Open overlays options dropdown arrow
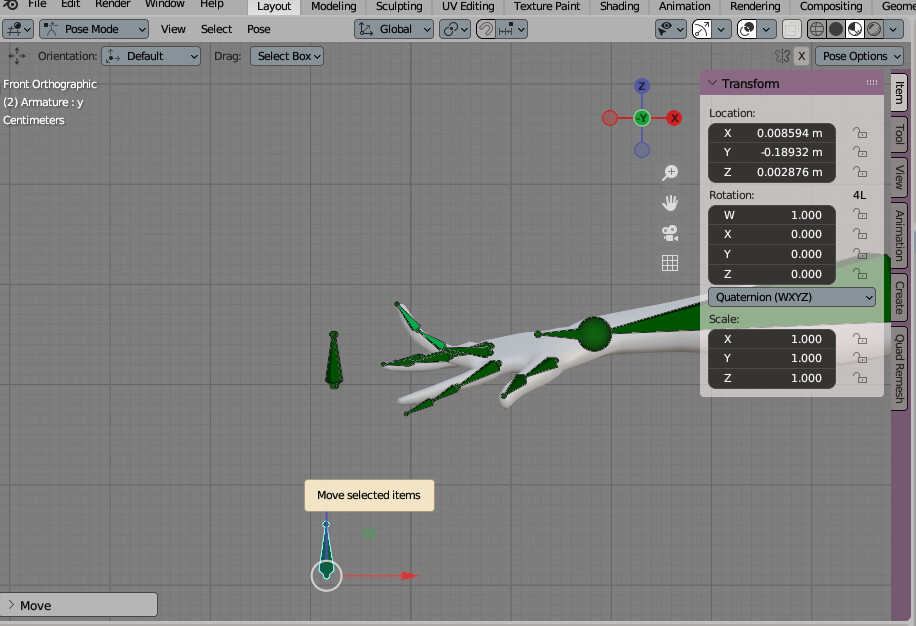916x626 pixels. pyautogui.click(x=766, y=29)
